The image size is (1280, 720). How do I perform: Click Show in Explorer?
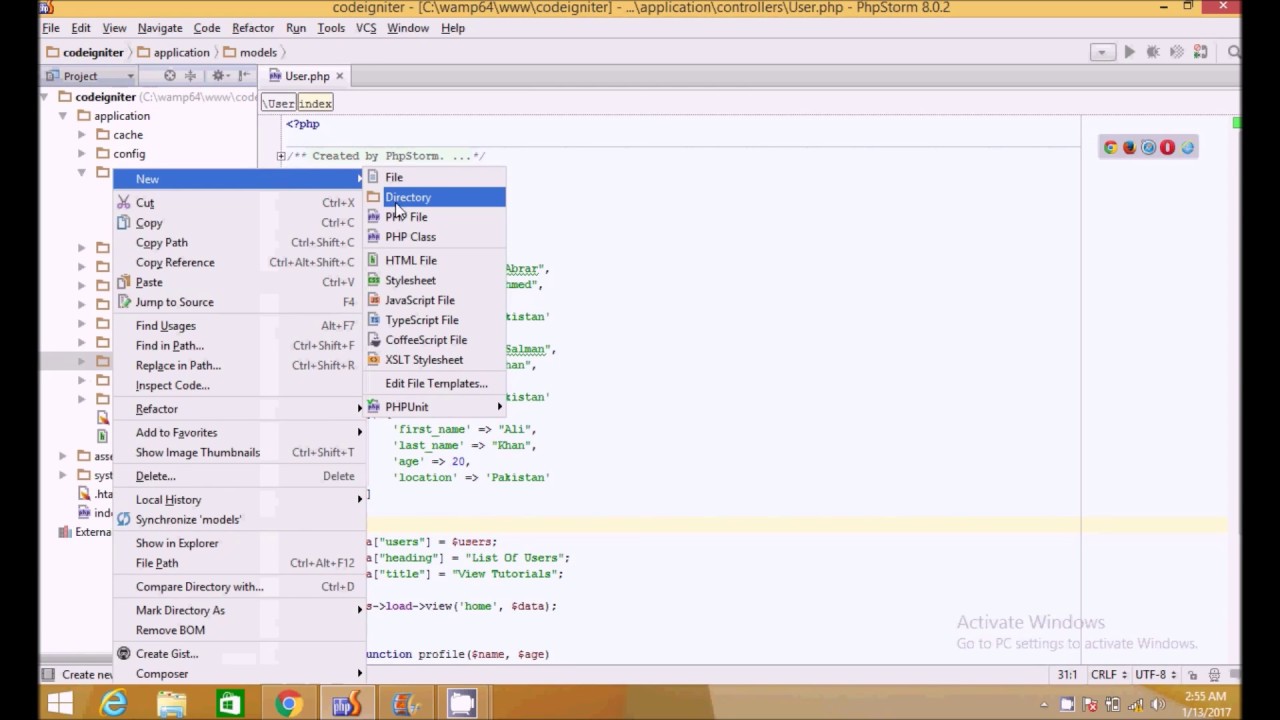tap(237, 543)
